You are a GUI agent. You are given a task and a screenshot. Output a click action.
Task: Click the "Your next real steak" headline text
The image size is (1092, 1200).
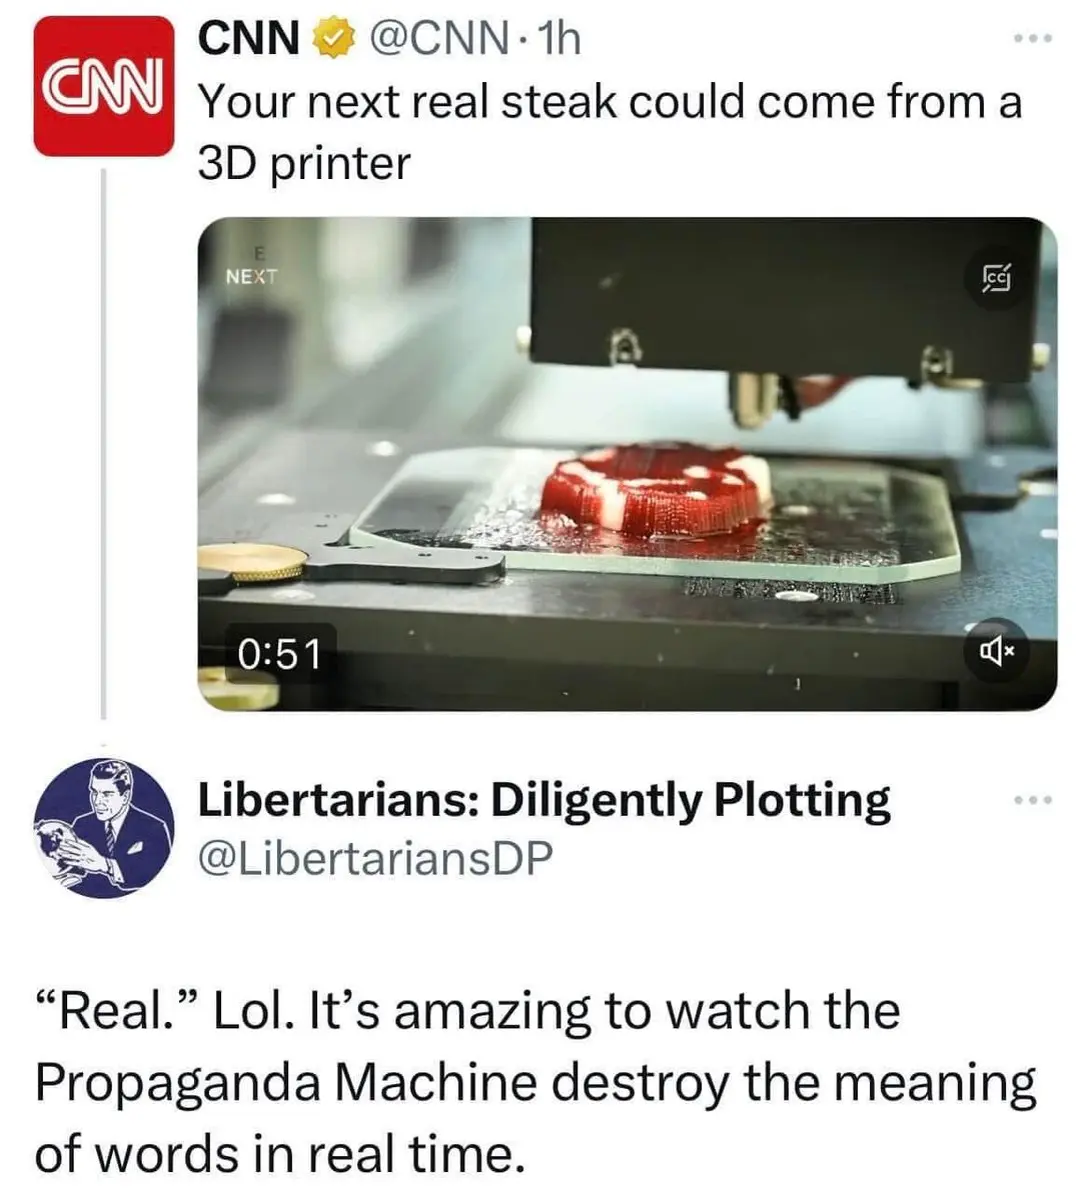click(610, 101)
